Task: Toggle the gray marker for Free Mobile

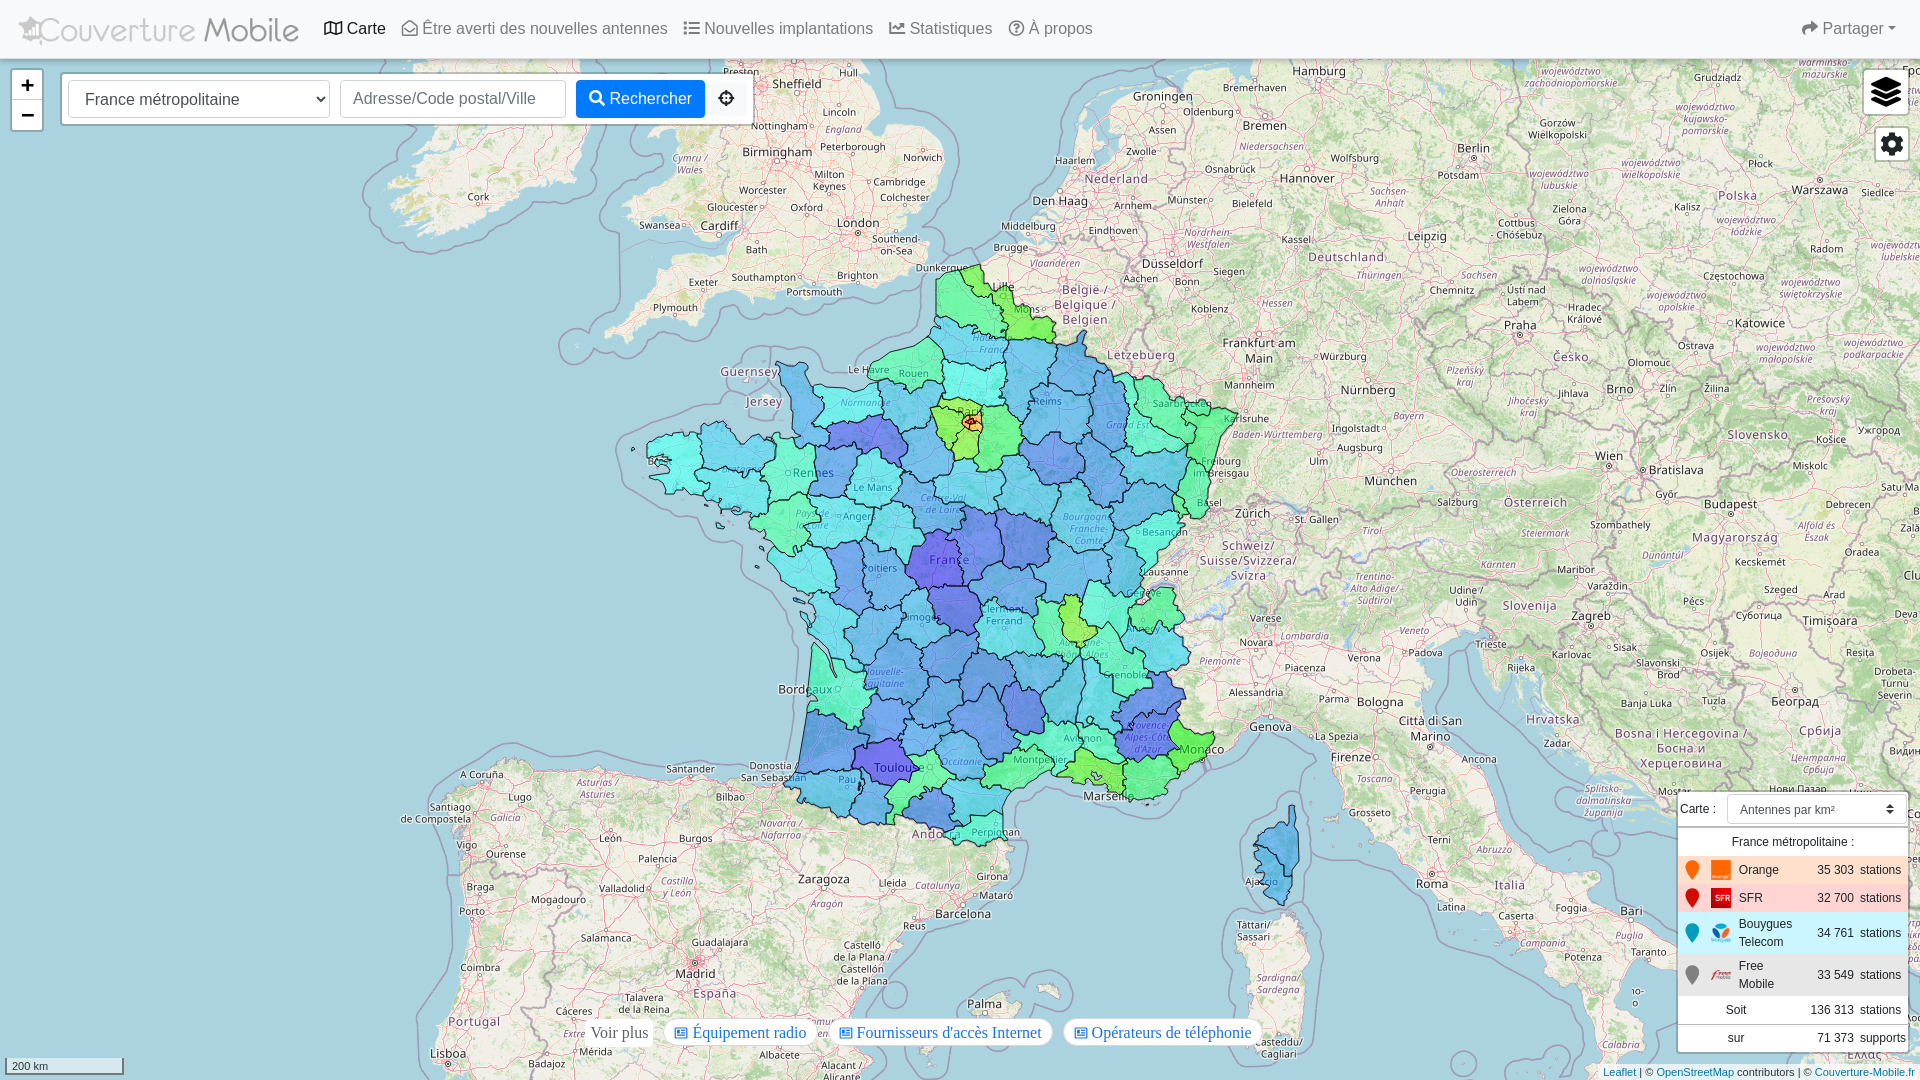Action: tap(1692, 975)
